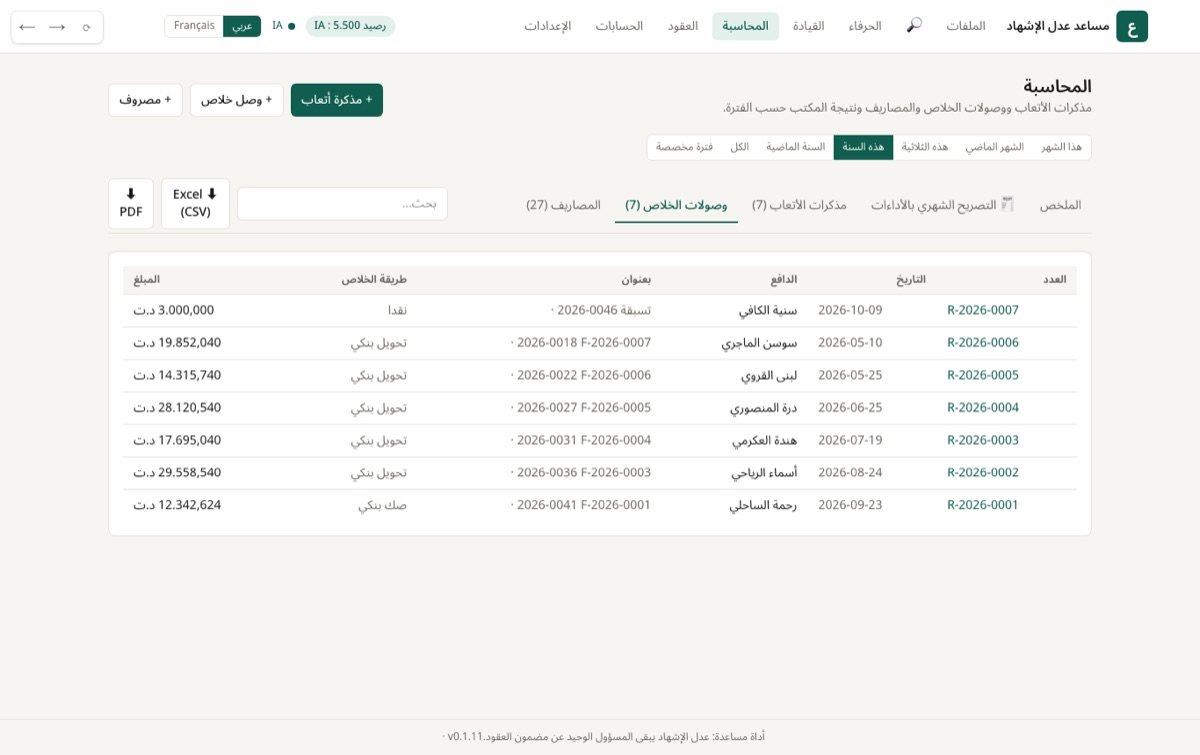Open receipt R-2026-0004
This screenshot has width=1200, height=755.
click(x=983, y=407)
